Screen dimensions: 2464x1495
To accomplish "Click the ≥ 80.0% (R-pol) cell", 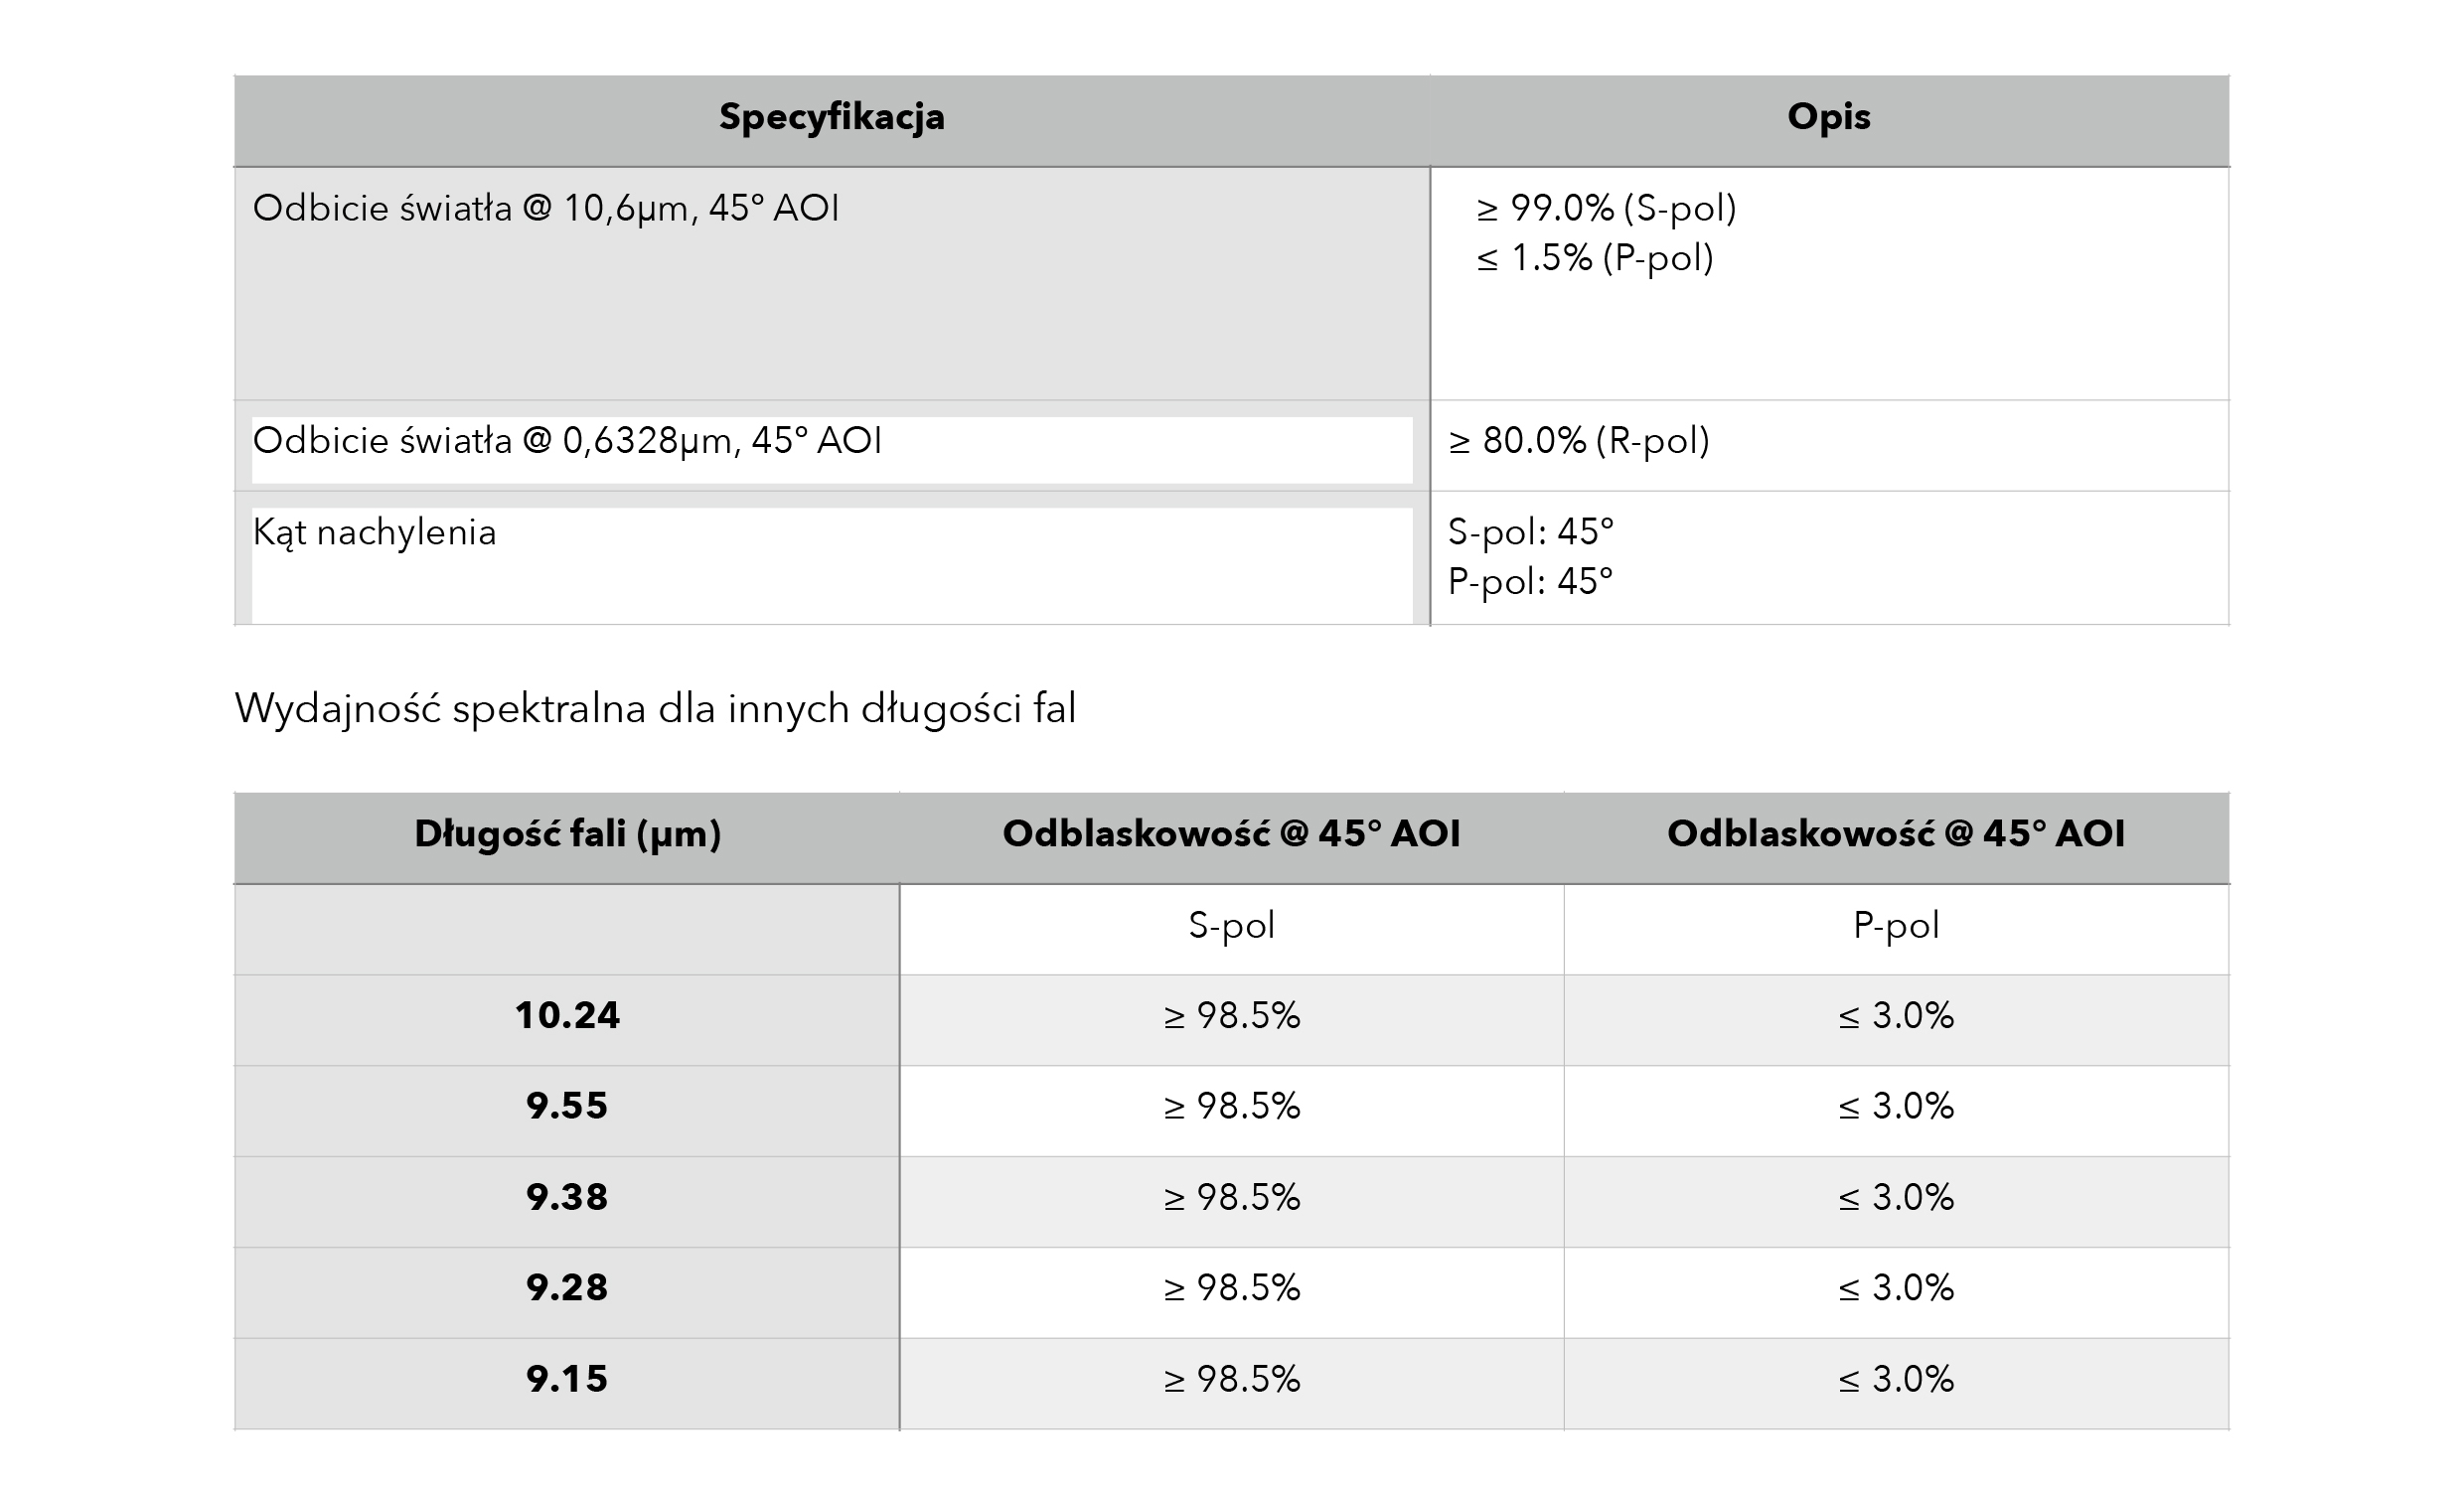I will 1829,446.
